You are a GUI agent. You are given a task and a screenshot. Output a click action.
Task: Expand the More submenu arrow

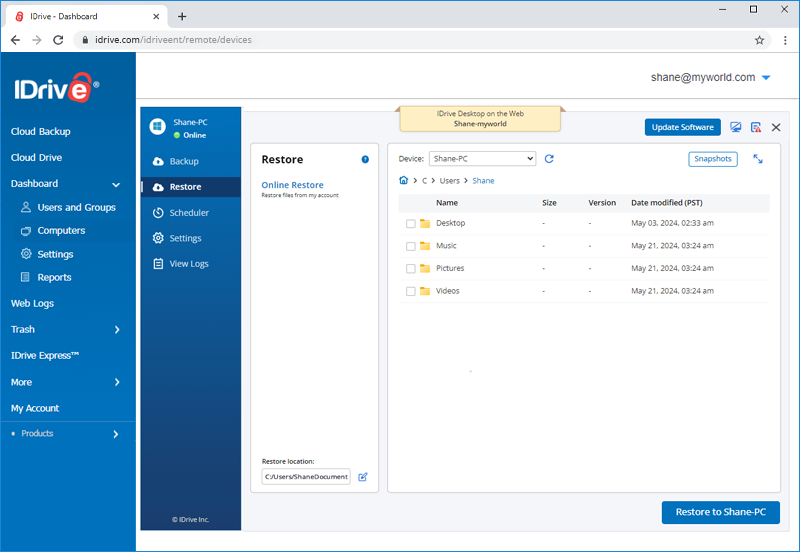coord(117,382)
